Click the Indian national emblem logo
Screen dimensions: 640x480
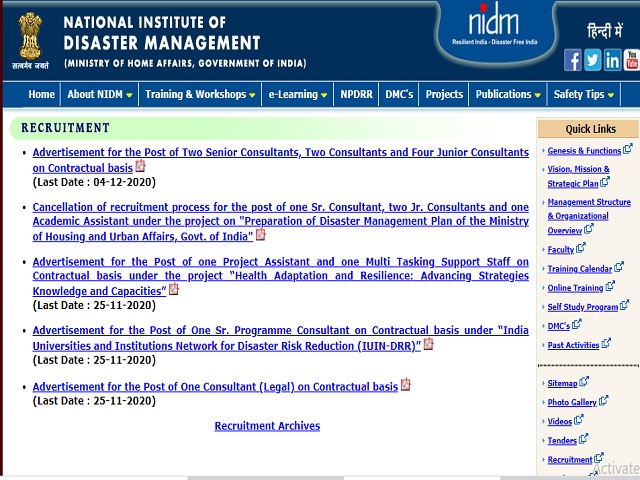pos(30,40)
